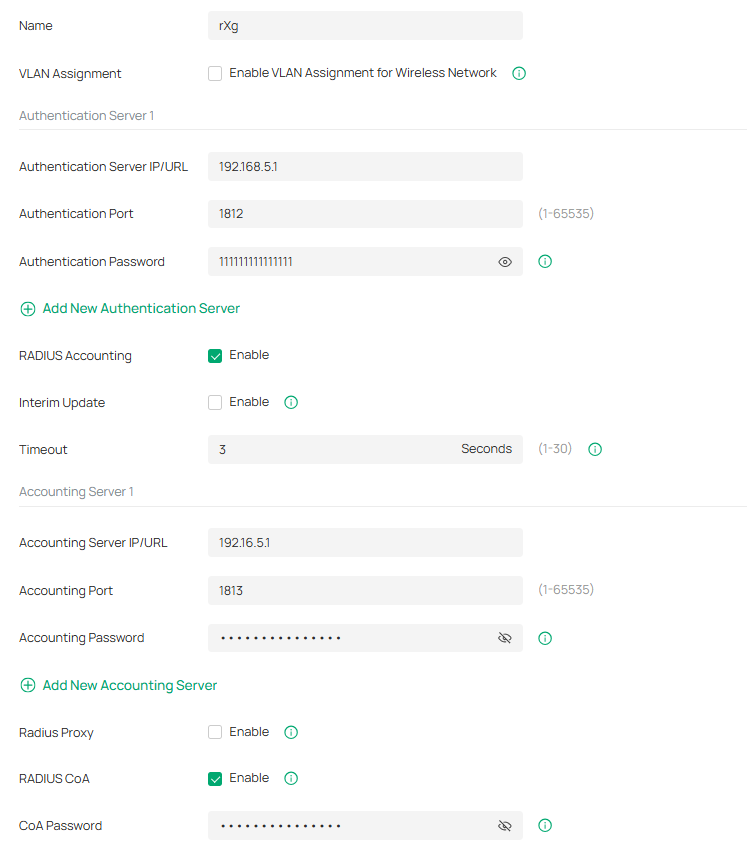Disable RADIUS Accounting checkbox
Image resolution: width=747 pixels, height=850 pixels.
pyautogui.click(x=215, y=356)
